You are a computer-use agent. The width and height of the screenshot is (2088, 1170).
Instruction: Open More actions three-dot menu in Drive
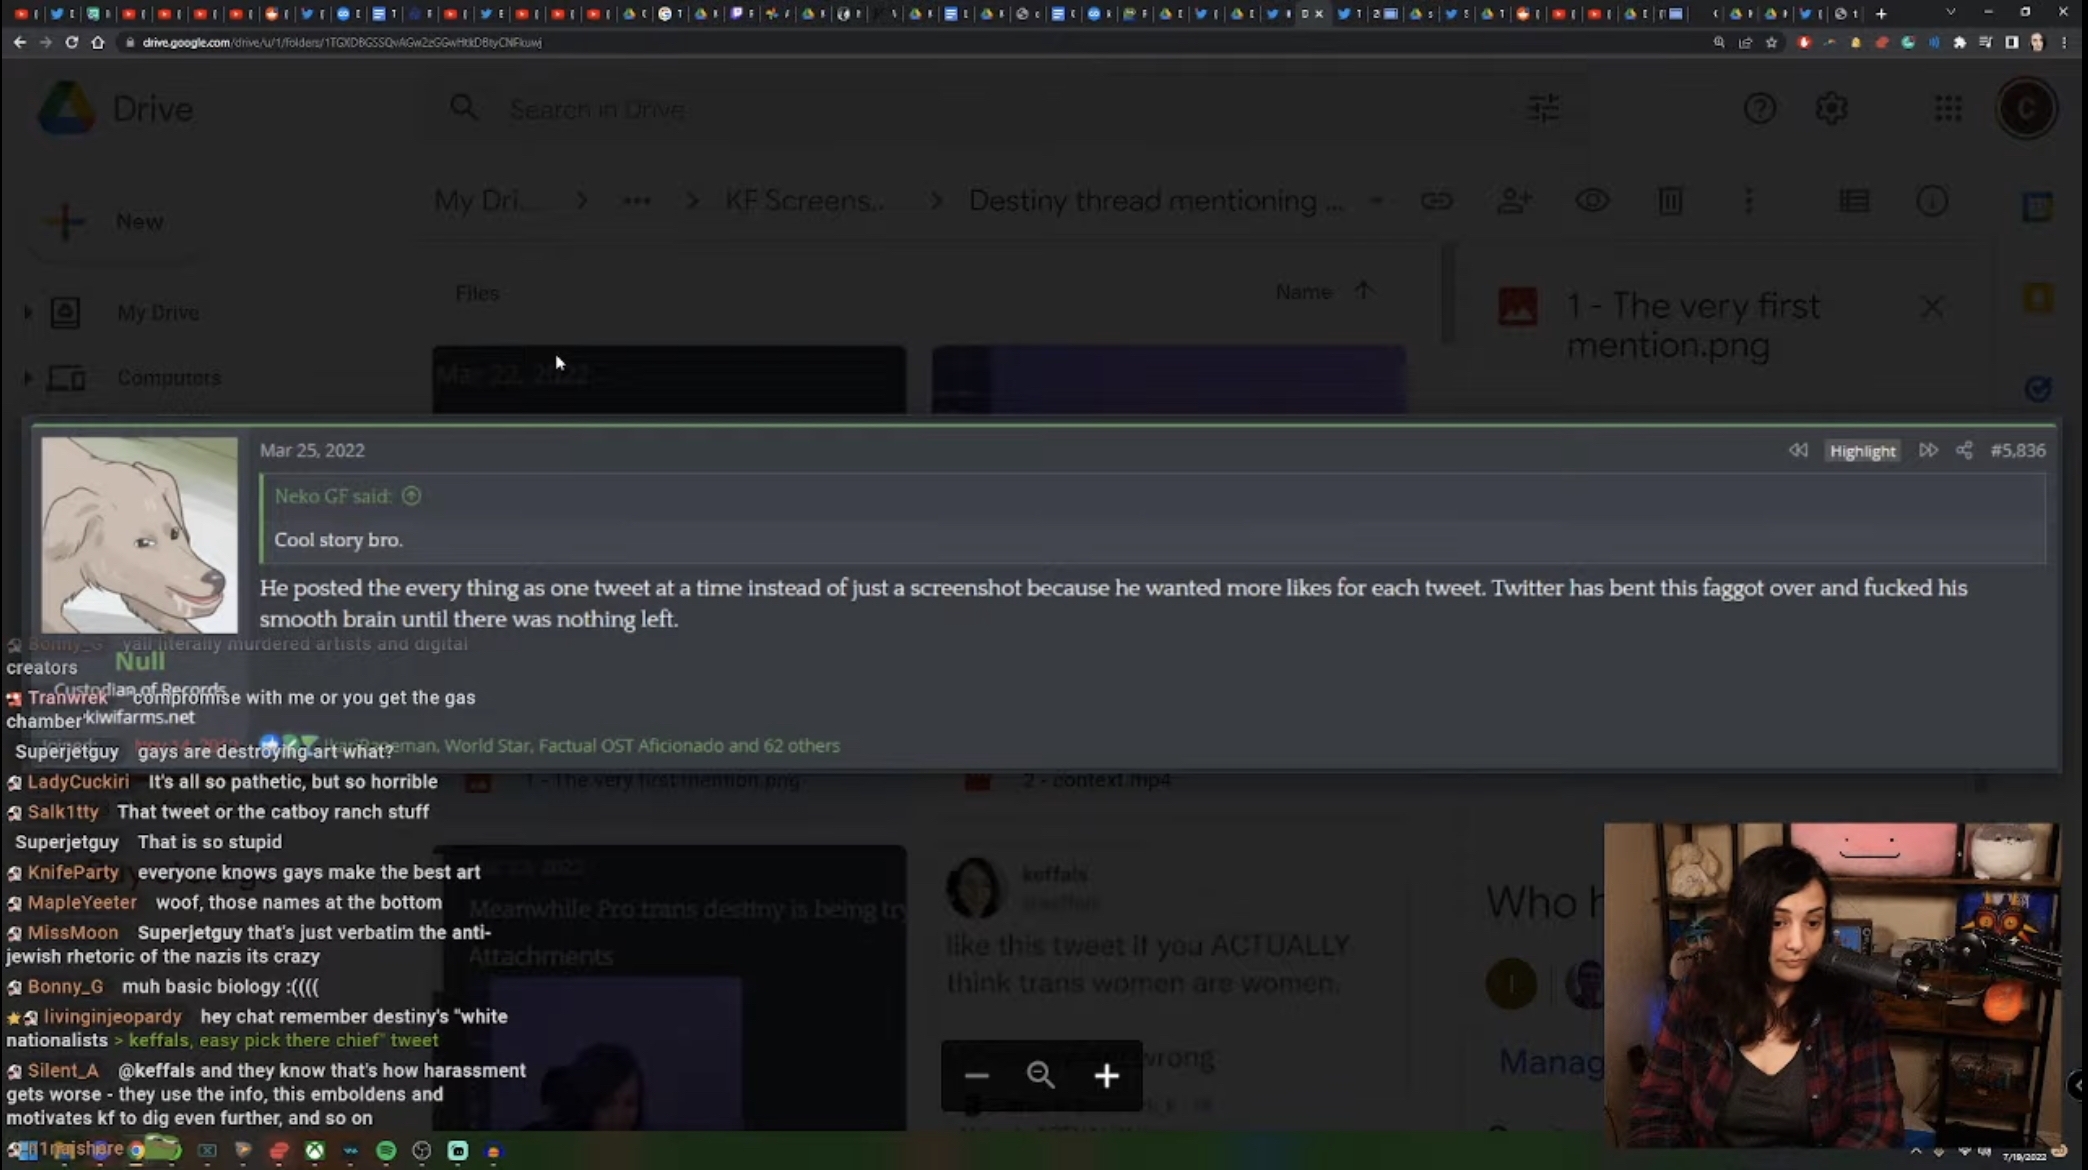1748,201
